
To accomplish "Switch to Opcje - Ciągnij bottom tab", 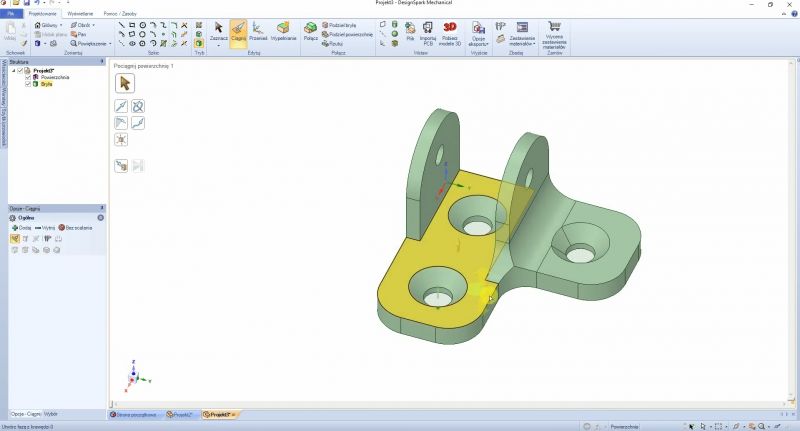I will pos(26,414).
